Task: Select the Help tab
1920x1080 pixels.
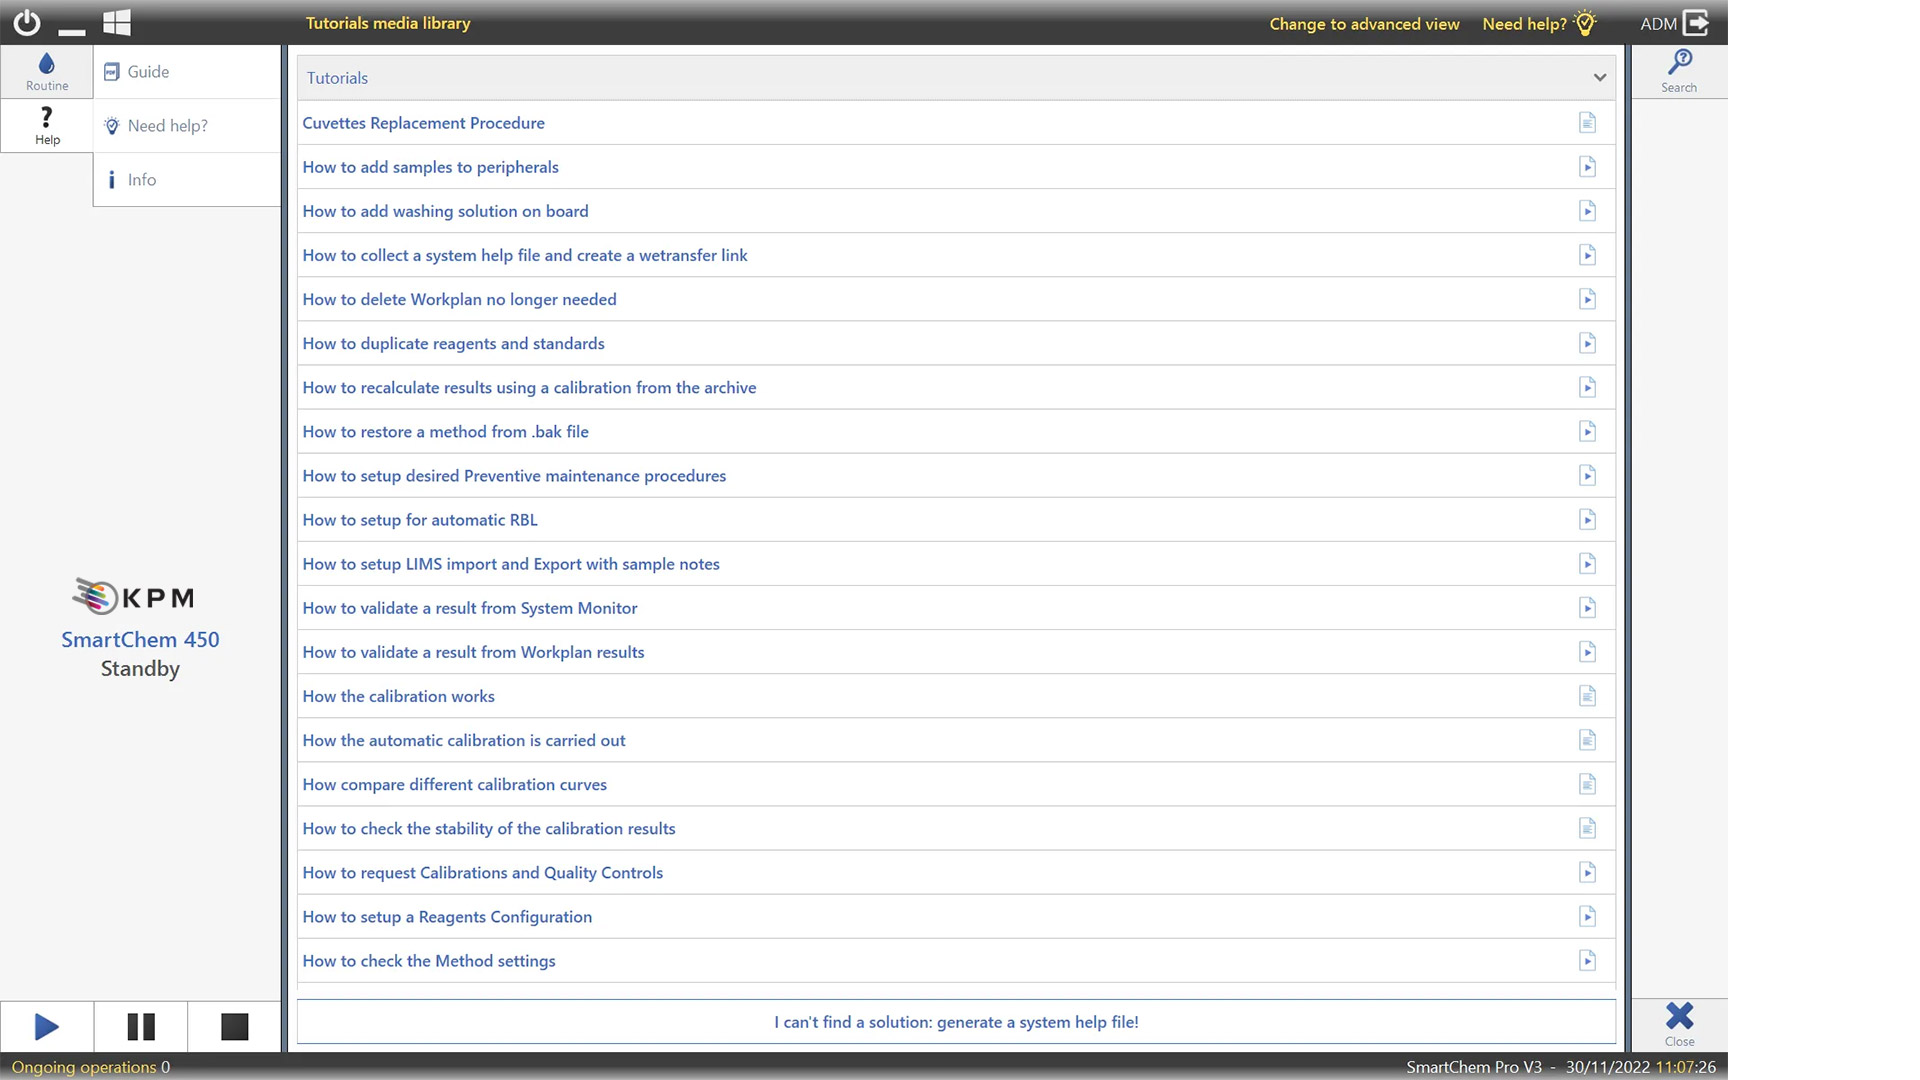Action: coord(47,125)
